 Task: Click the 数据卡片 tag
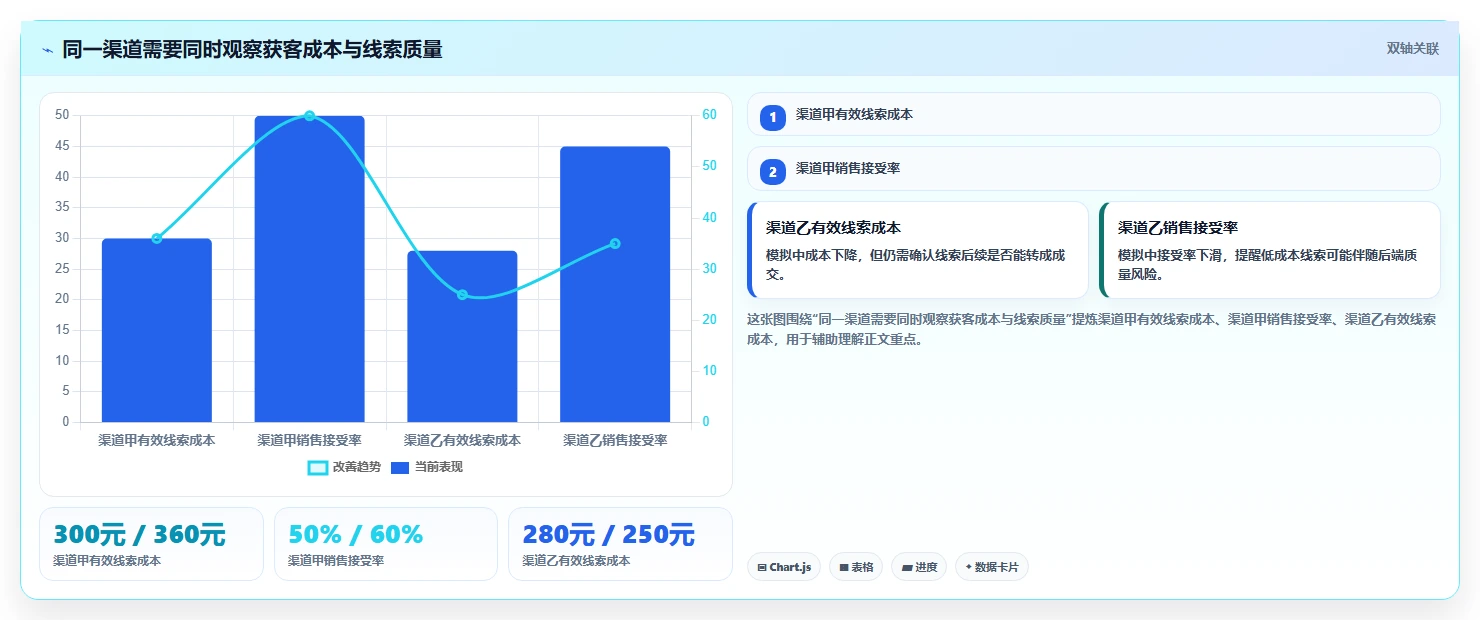992,567
